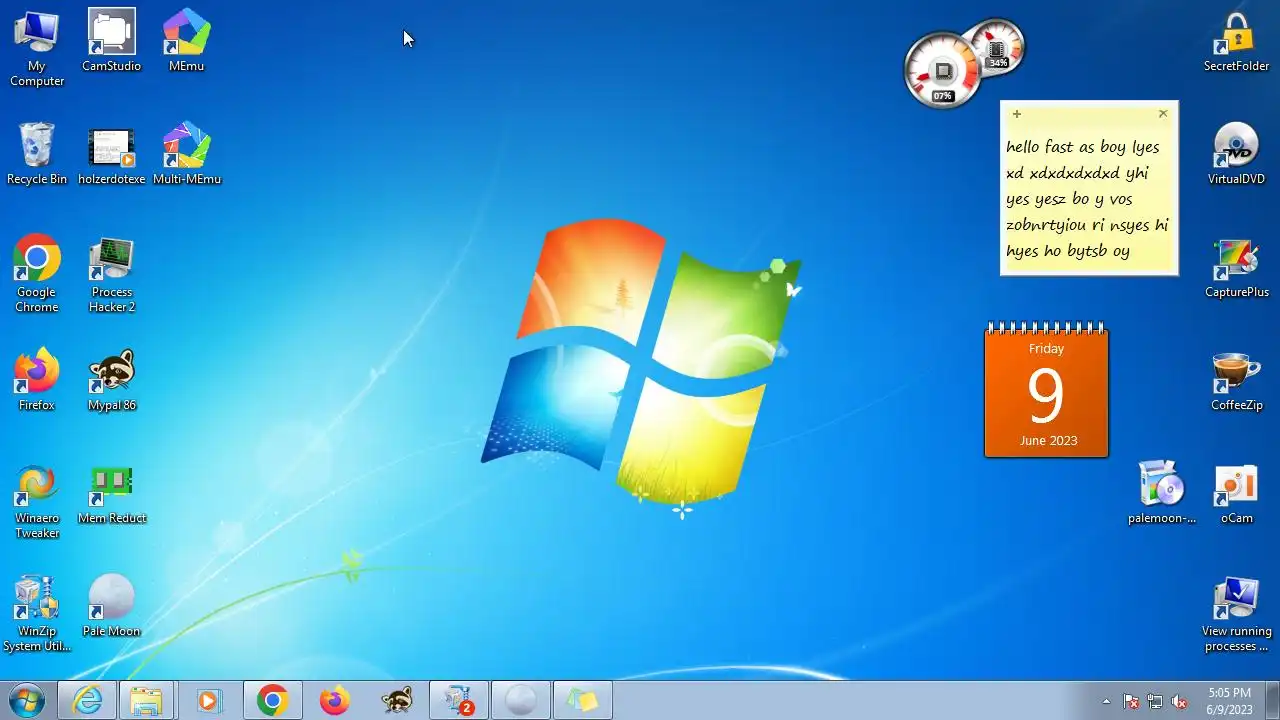Viewport: 1280px width, 720px height.
Task: Open the muted volume tray icon
Action: pyautogui.click(x=1179, y=701)
